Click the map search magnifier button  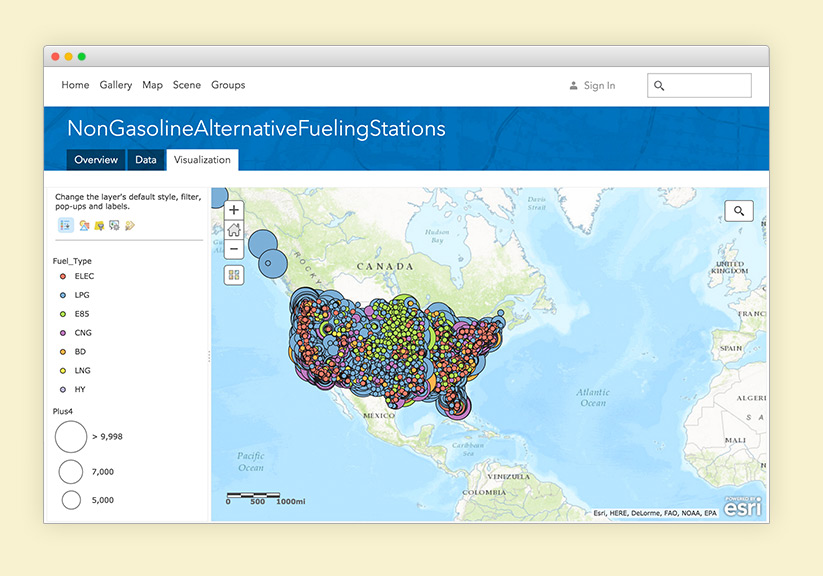[x=739, y=211]
